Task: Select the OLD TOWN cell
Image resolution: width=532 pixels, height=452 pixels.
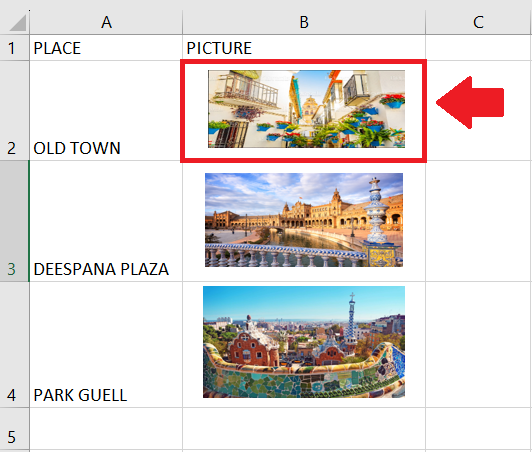Action: (106, 111)
